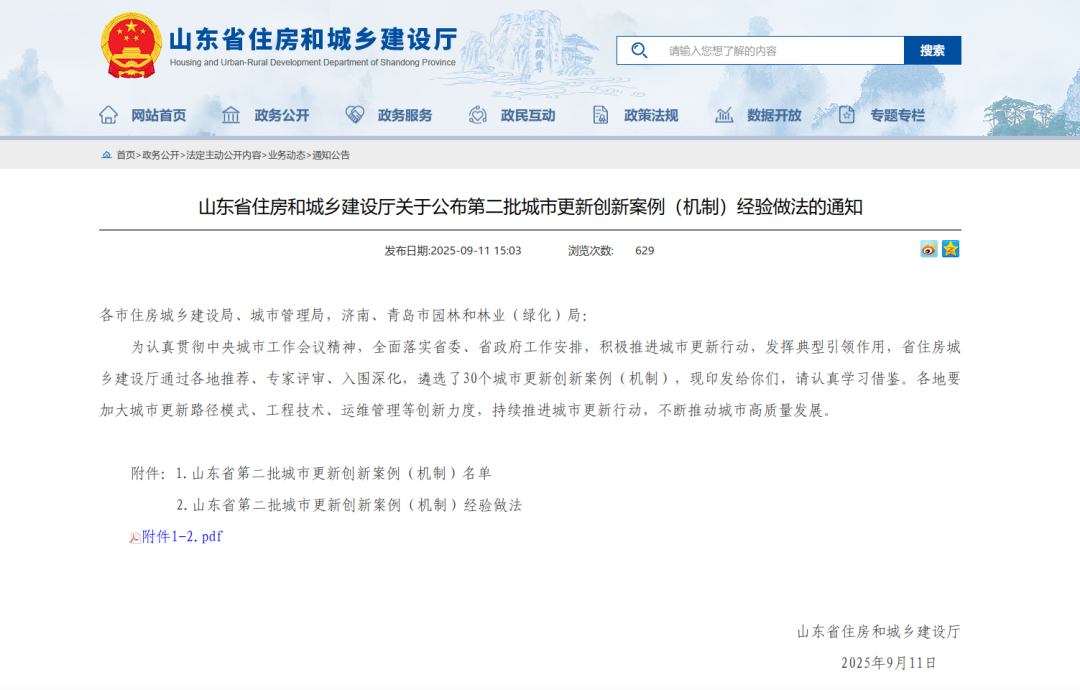Click the handshake icon beside 政务服务
The image size is (1080, 690).
click(355, 115)
